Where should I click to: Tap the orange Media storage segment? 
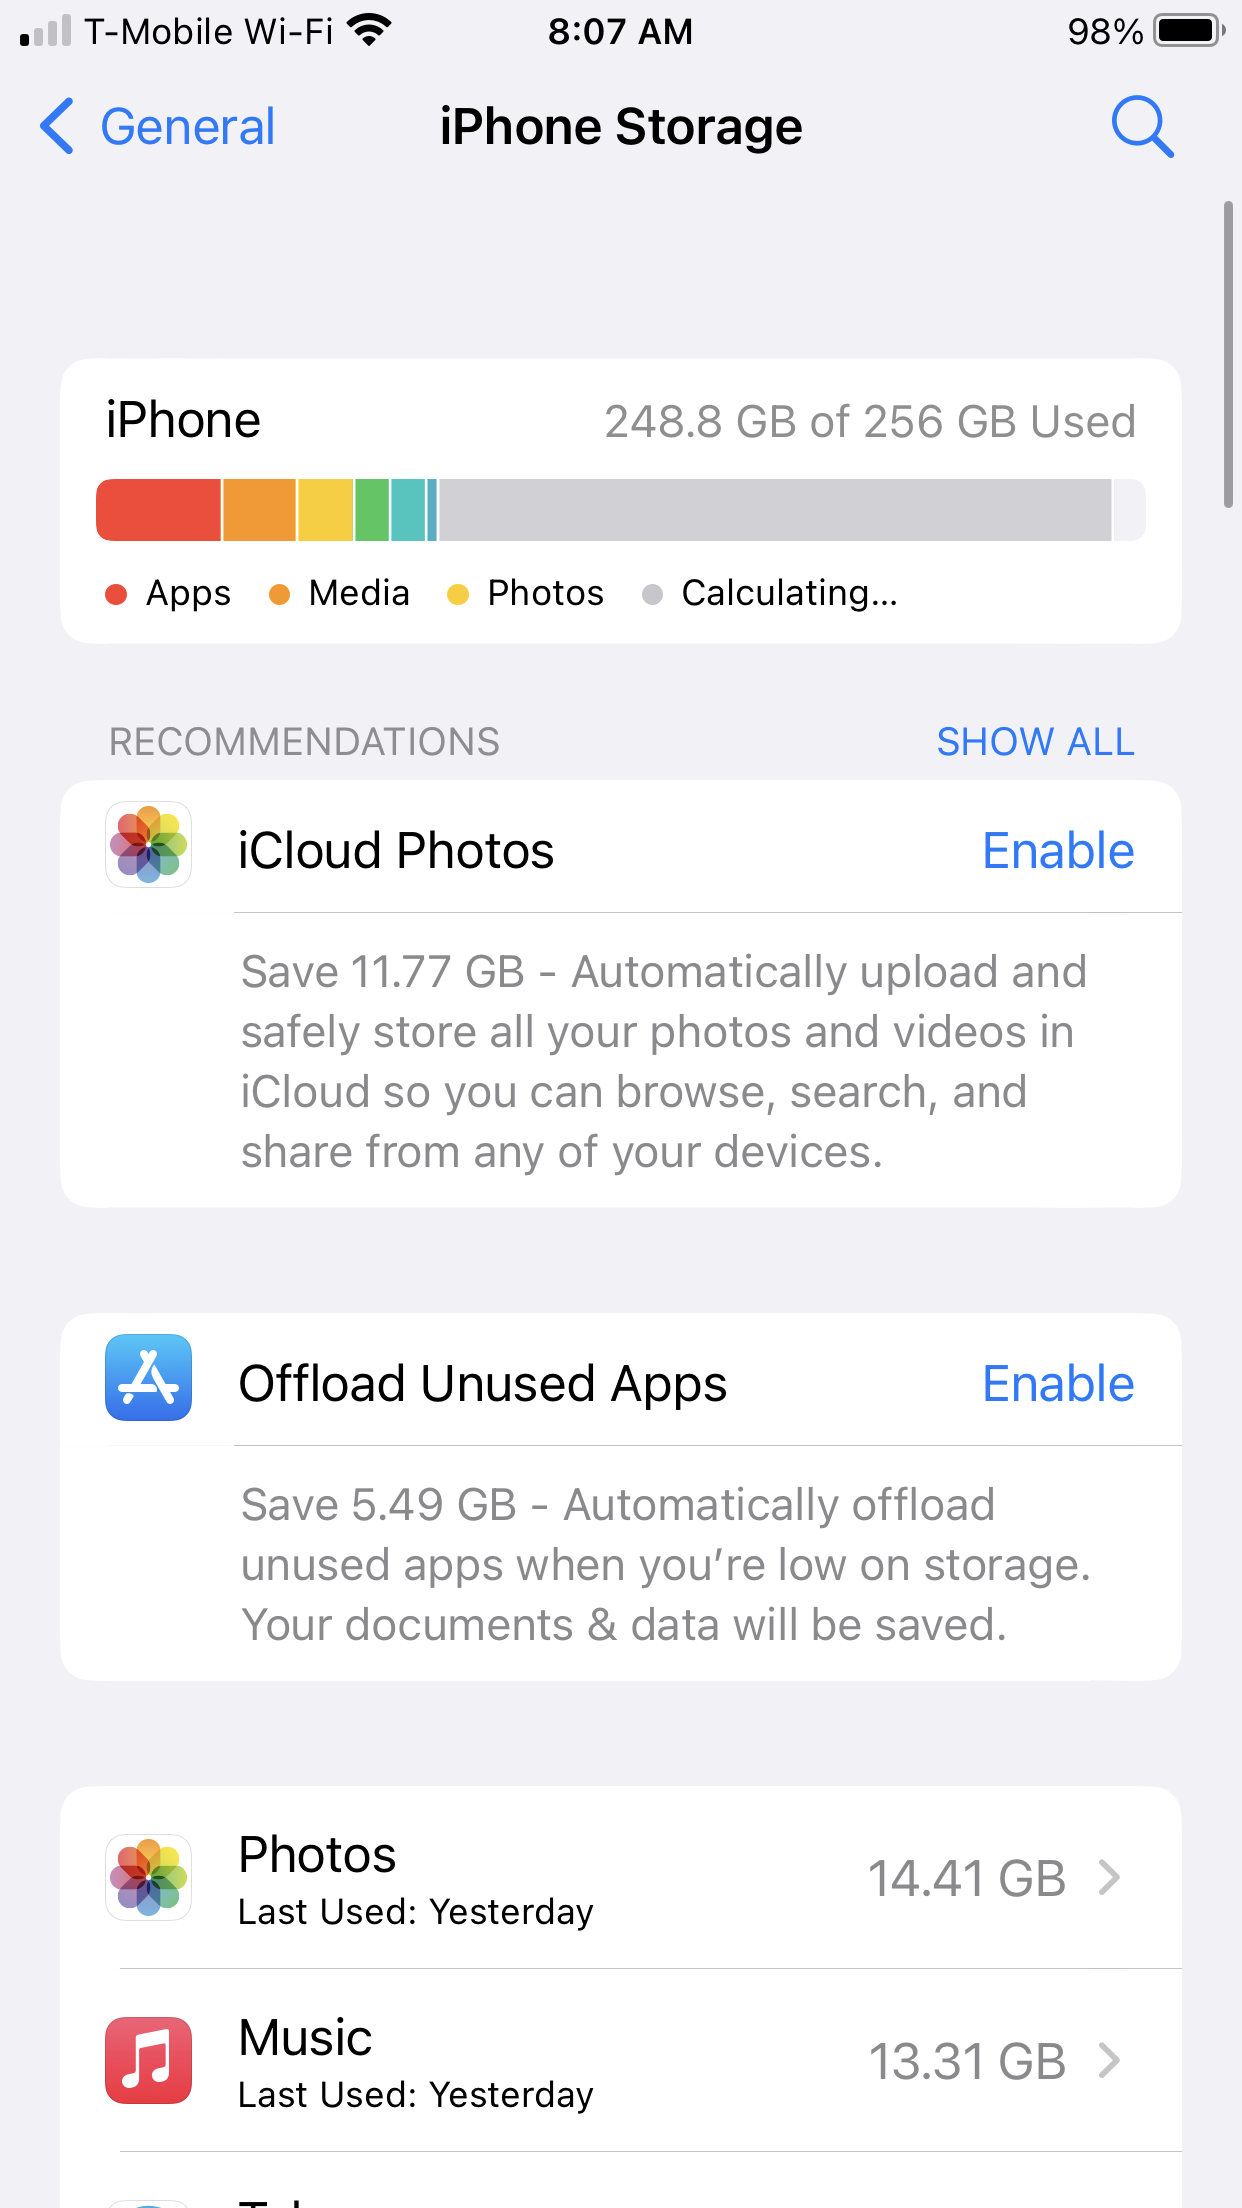click(259, 510)
